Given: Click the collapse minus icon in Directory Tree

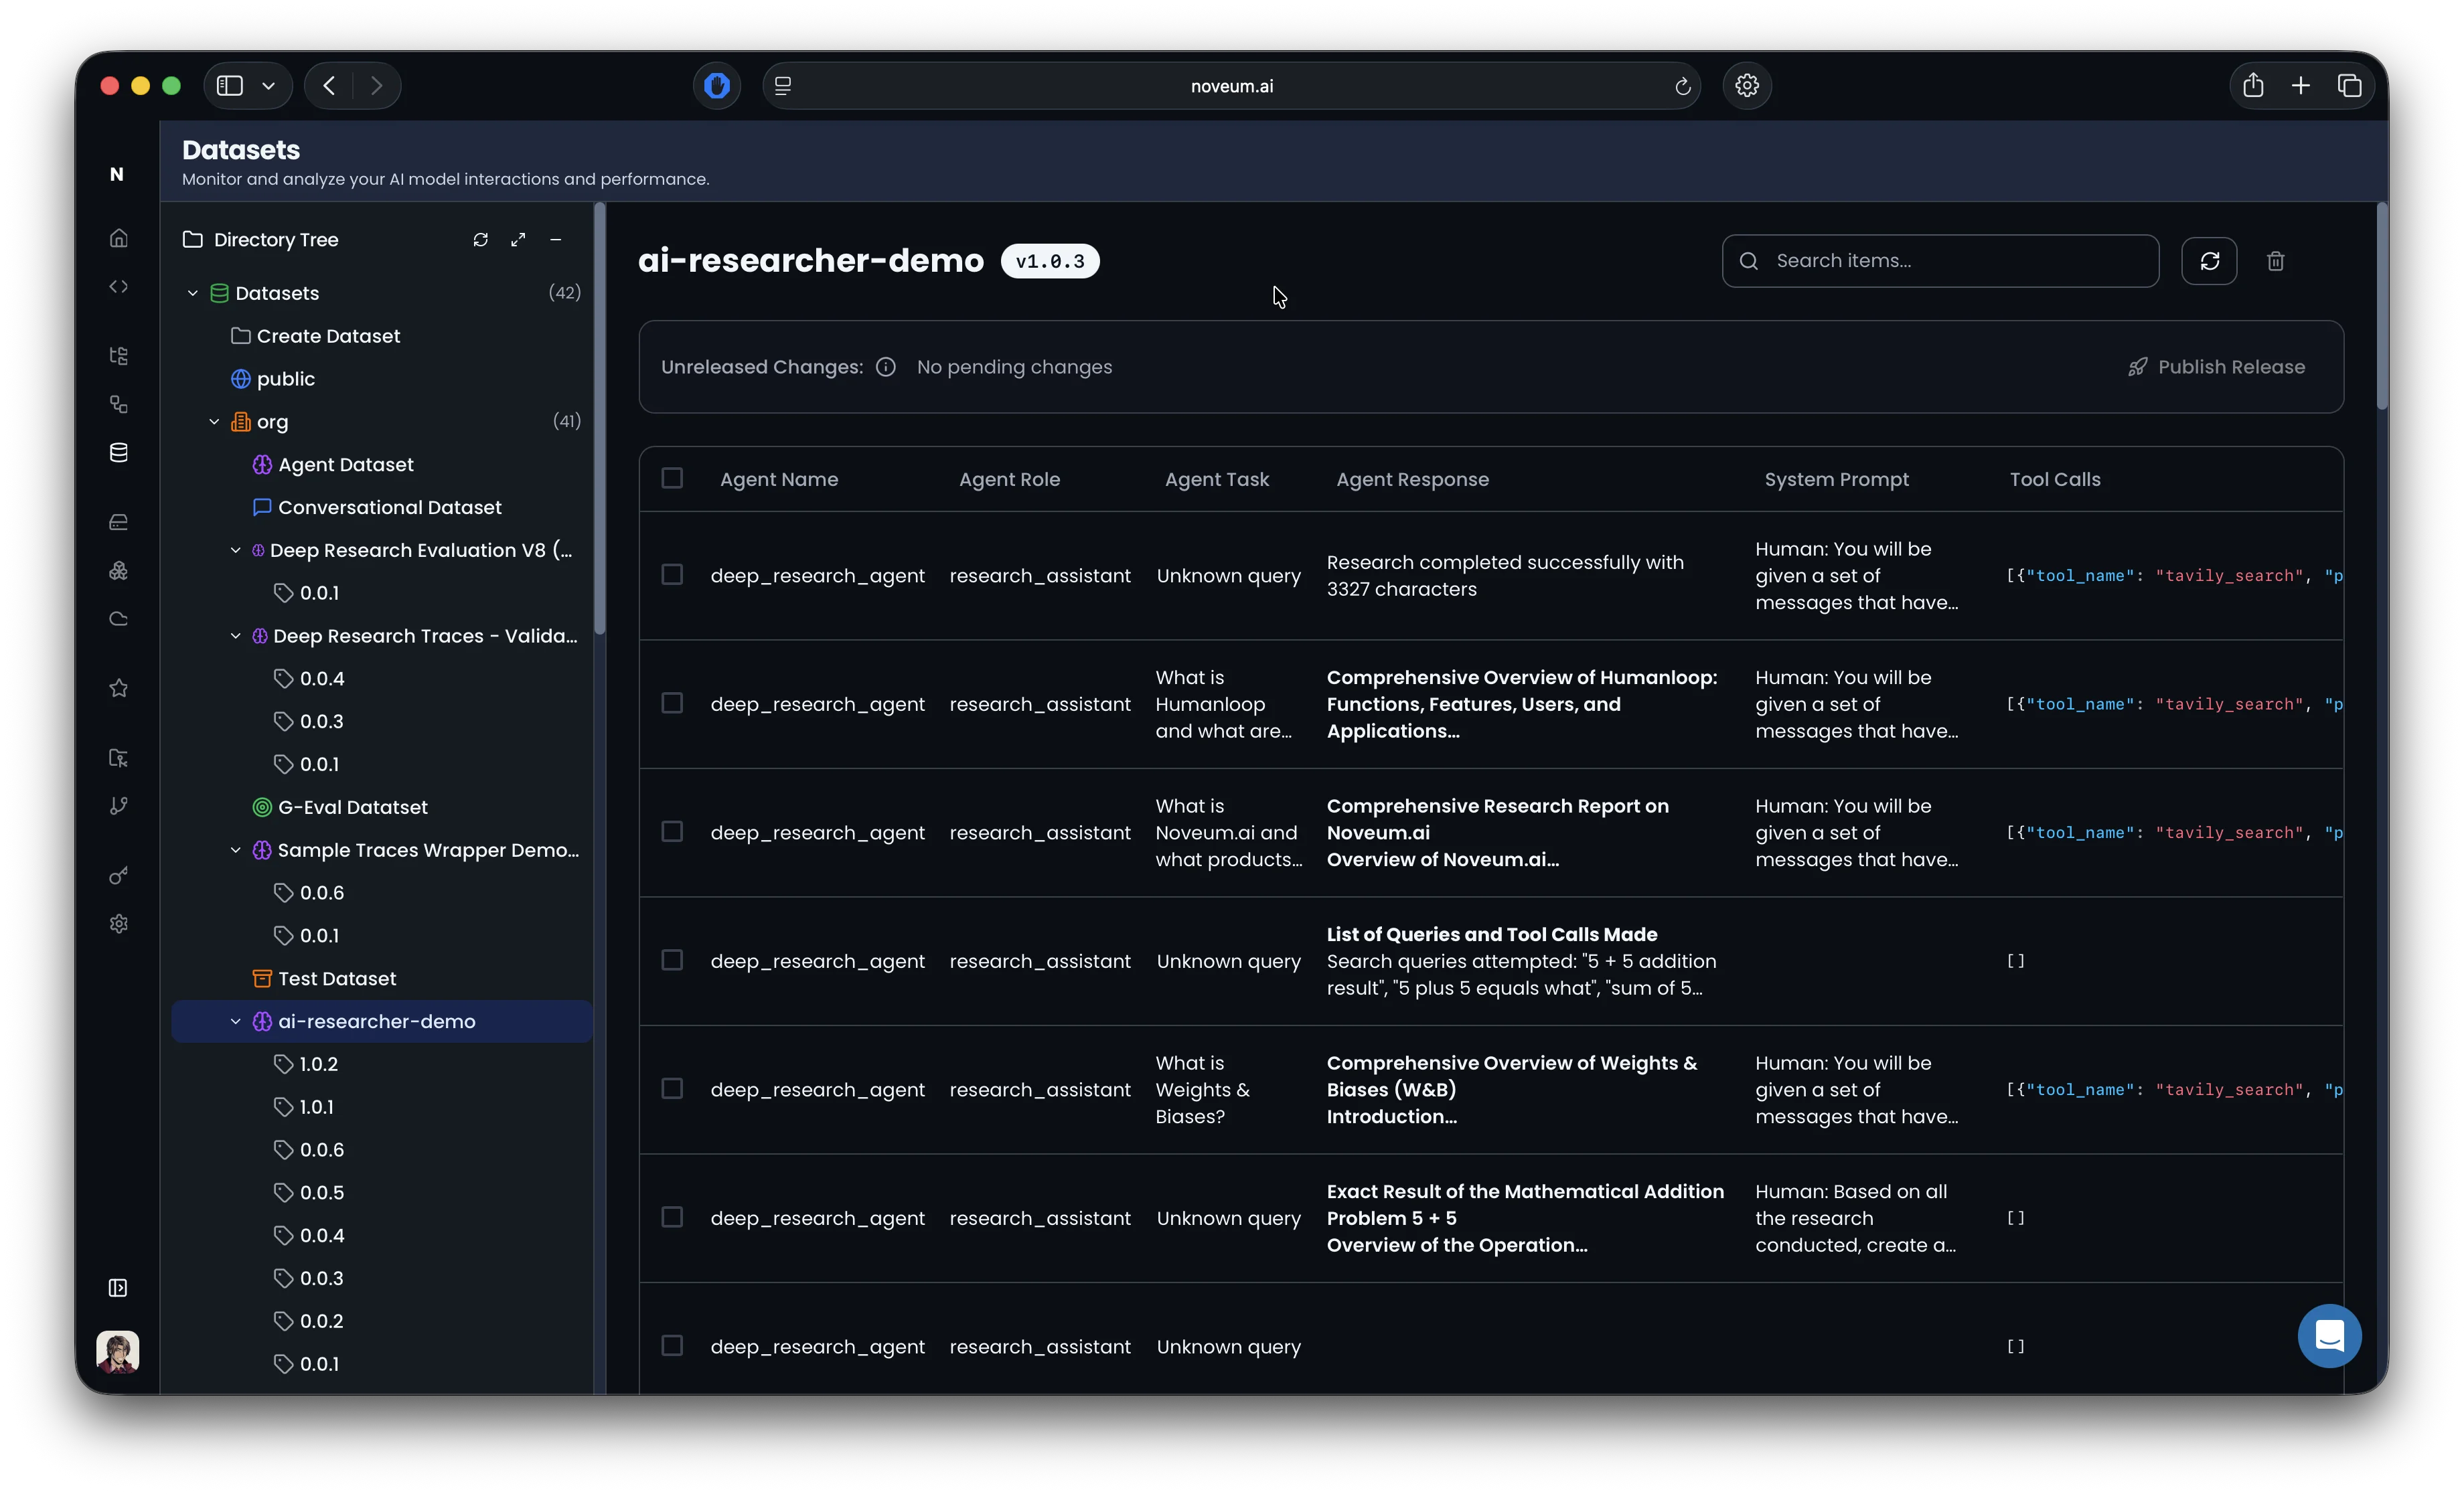Looking at the screenshot, I should (556, 240).
